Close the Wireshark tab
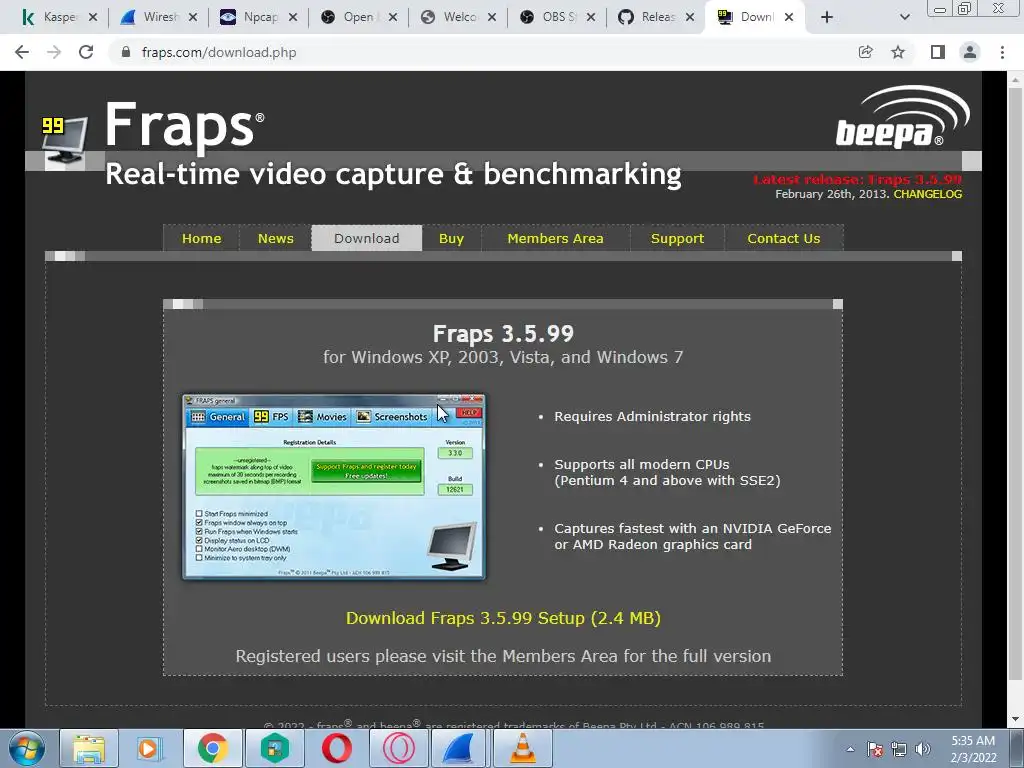 pyautogui.click(x=193, y=18)
